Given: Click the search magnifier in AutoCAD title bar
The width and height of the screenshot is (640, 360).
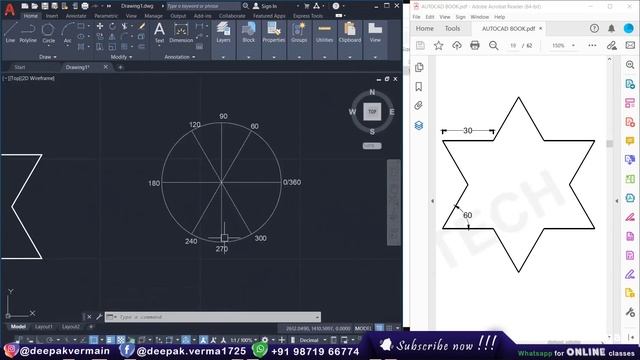Looking at the screenshot, I should [246, 6].
